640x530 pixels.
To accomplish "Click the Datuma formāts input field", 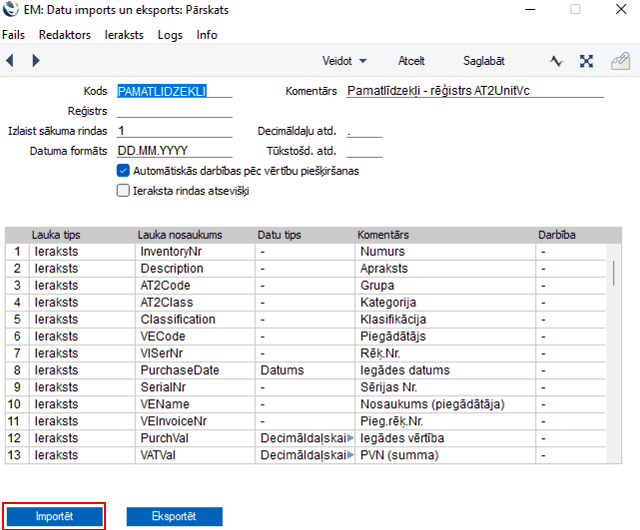I will (174, 151).
